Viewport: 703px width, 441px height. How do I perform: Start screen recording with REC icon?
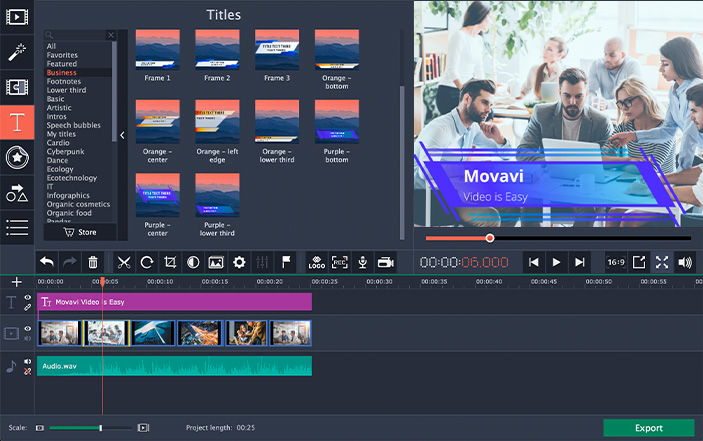tap(339, 262)
